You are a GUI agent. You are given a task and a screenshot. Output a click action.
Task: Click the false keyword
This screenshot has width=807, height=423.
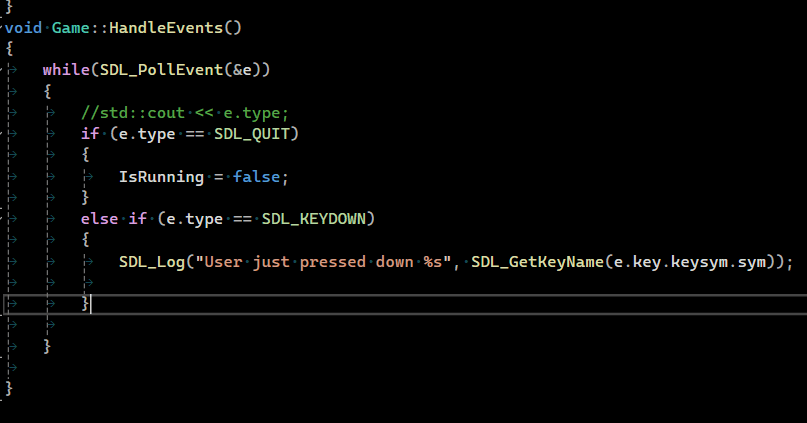[x=256, y=176]
